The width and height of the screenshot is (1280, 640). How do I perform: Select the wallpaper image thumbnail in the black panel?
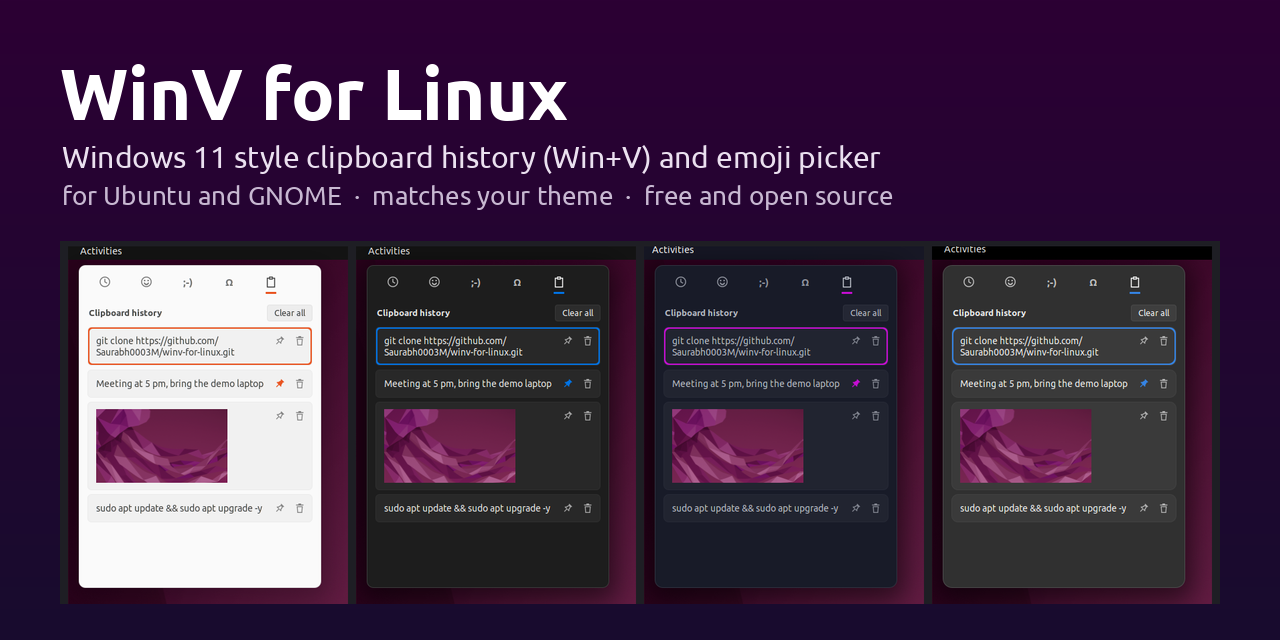(x=450, y=446)
